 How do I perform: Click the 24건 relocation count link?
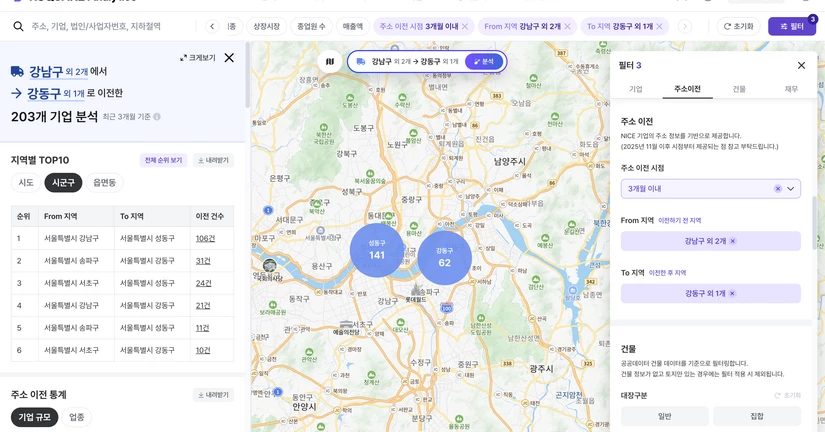click(203, 283)
